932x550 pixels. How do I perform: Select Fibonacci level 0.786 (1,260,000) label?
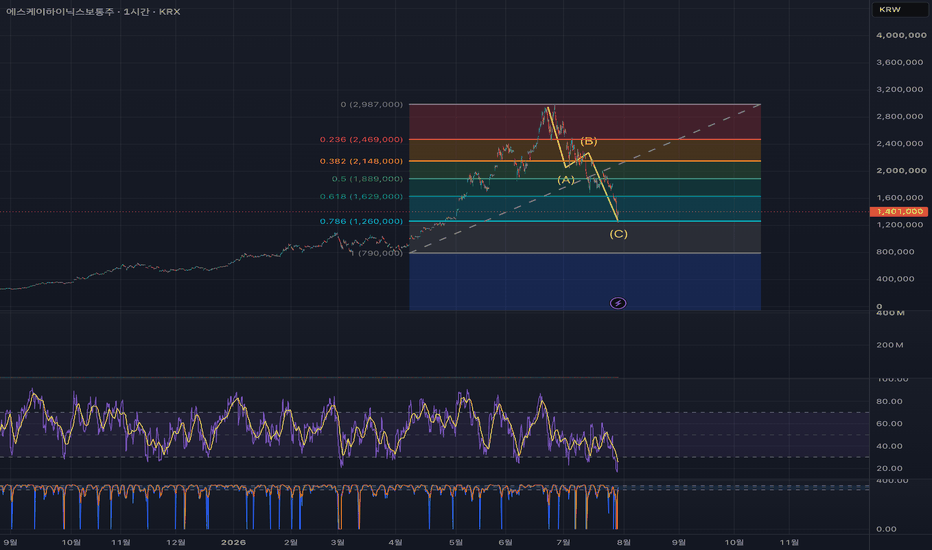361,221
